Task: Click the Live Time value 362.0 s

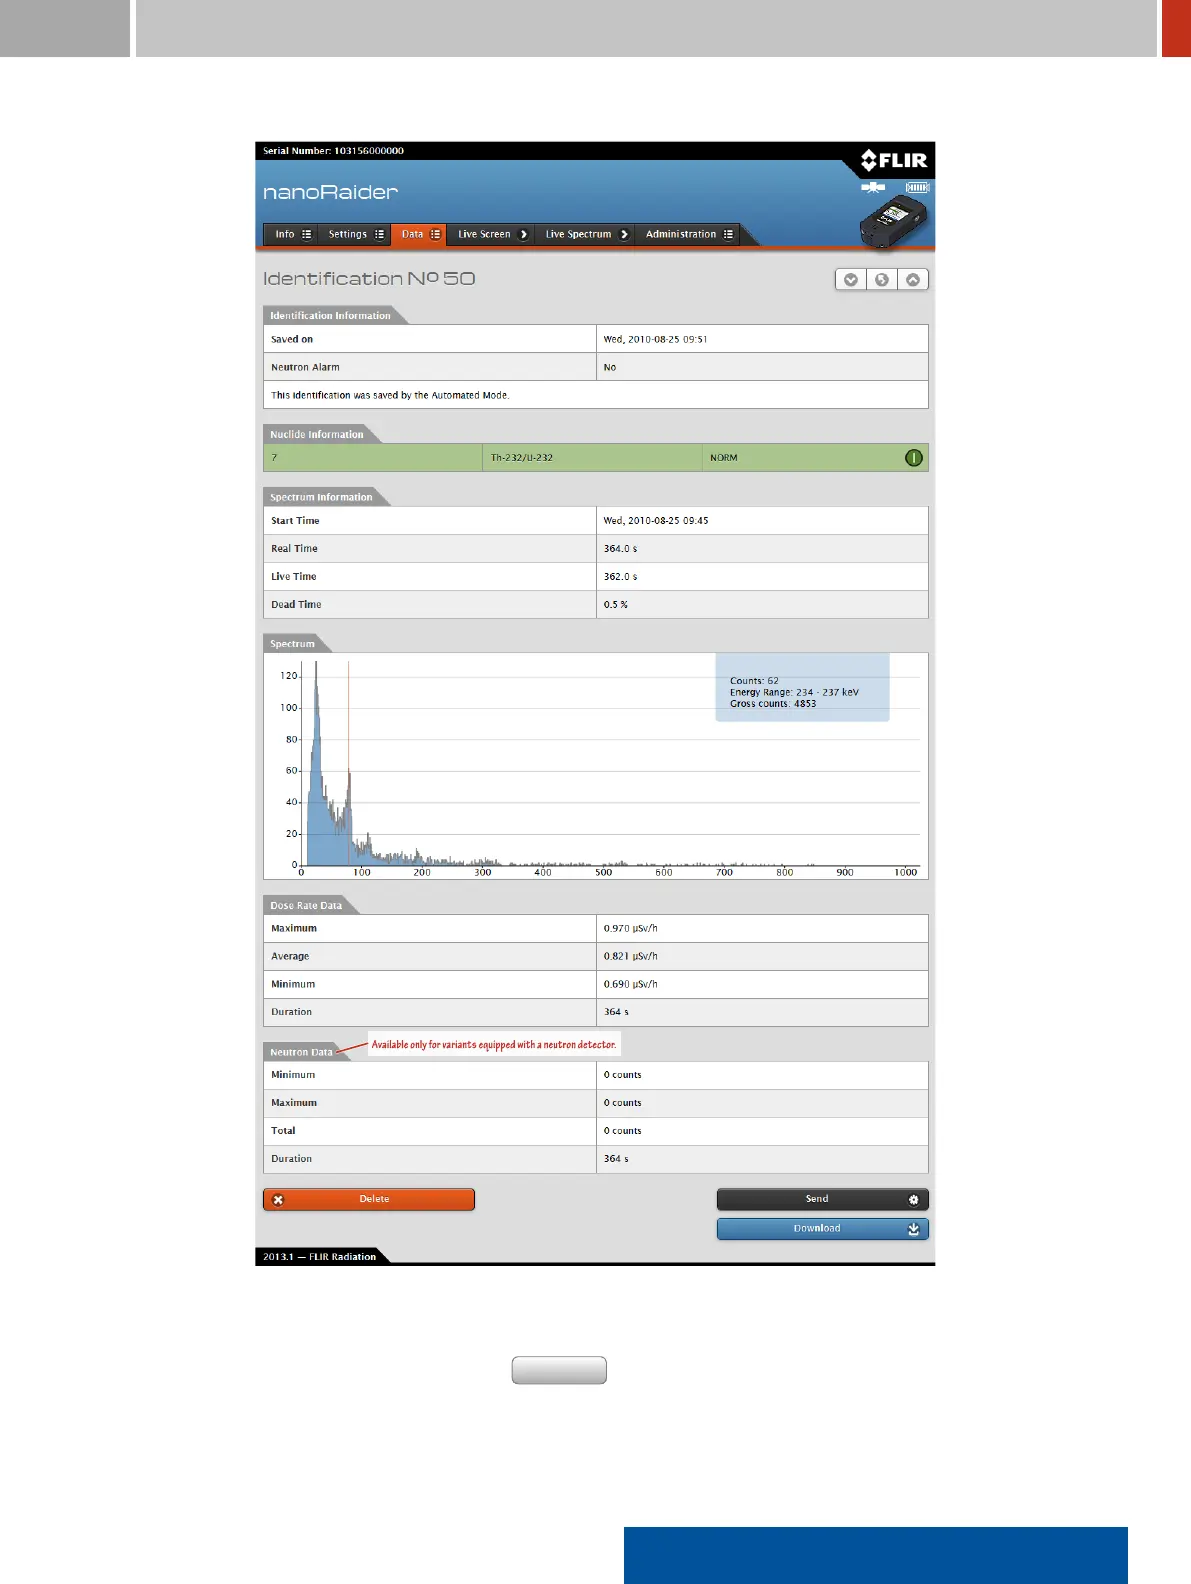Action: point(620,577)
